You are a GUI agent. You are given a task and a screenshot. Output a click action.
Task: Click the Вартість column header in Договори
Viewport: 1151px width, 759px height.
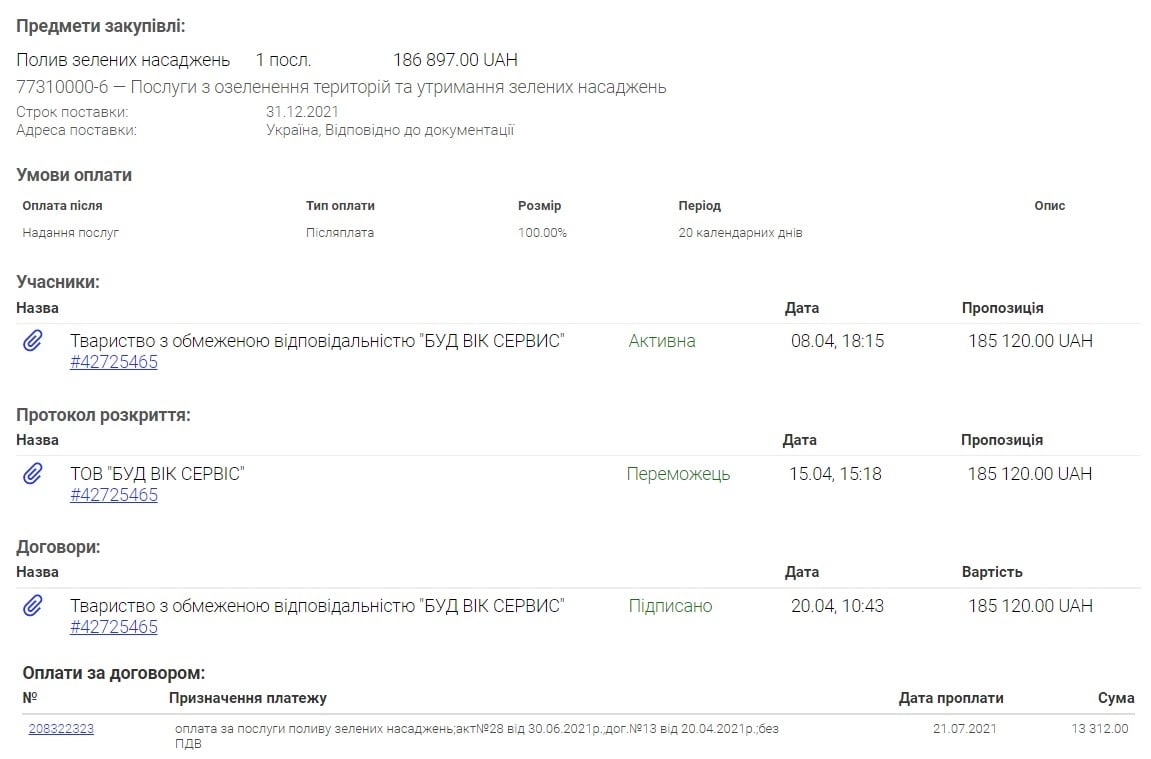(x=992, y=572)
